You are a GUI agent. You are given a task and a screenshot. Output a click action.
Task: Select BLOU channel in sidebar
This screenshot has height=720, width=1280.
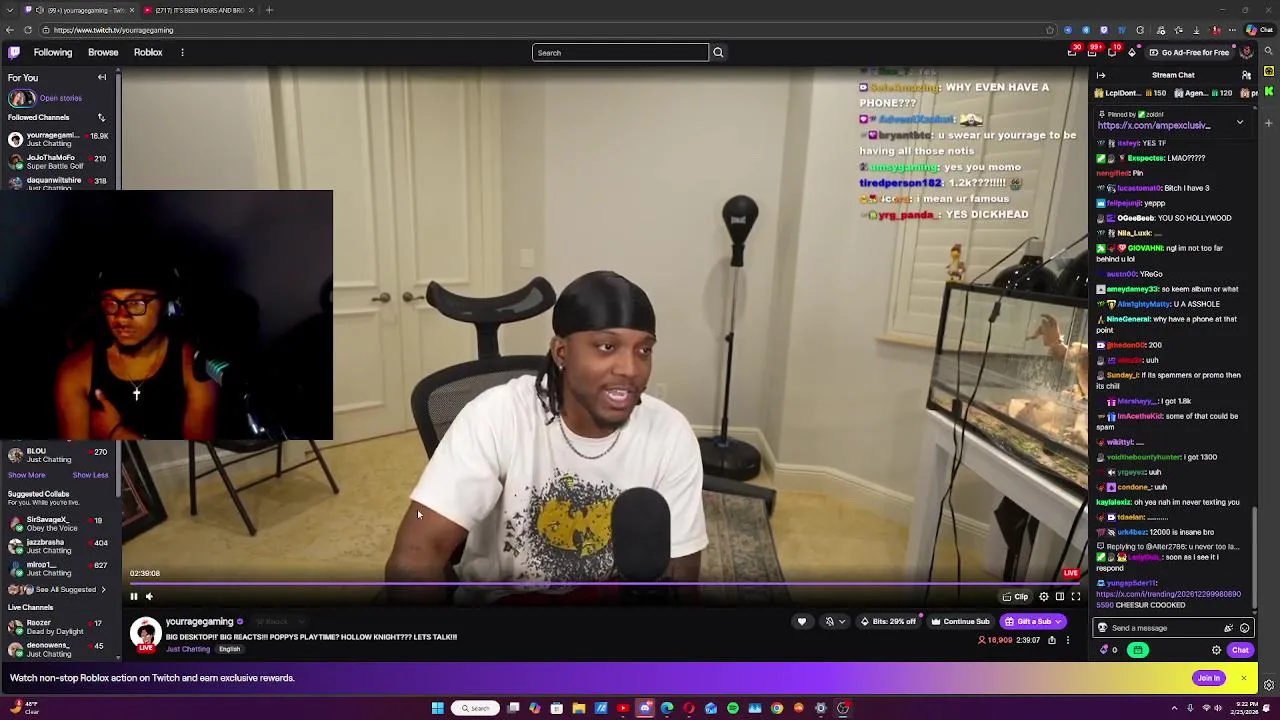pos(58,455)
